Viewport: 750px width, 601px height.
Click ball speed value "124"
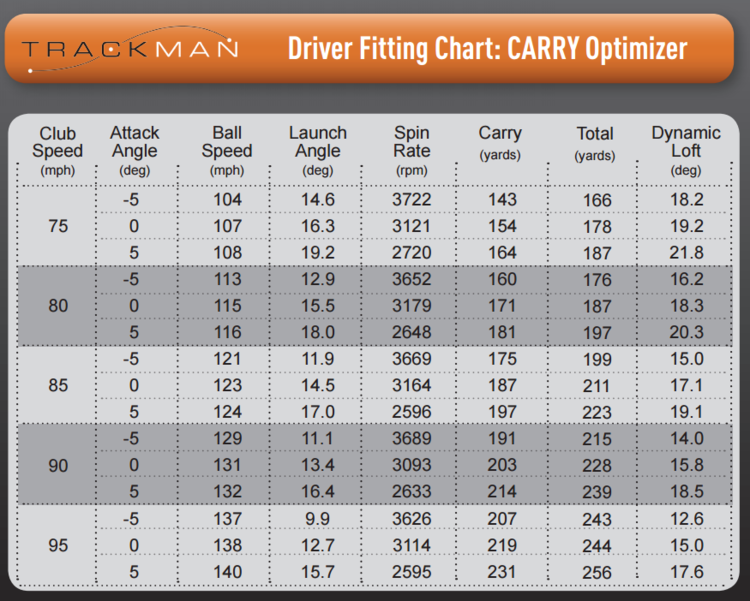pyautogui.click(x=227, y=412)
